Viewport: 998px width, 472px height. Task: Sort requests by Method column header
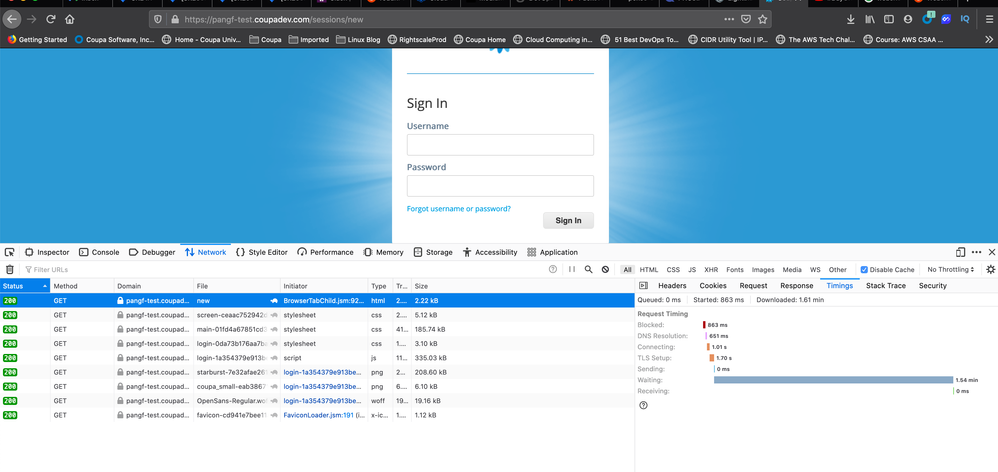coord(82,286)
